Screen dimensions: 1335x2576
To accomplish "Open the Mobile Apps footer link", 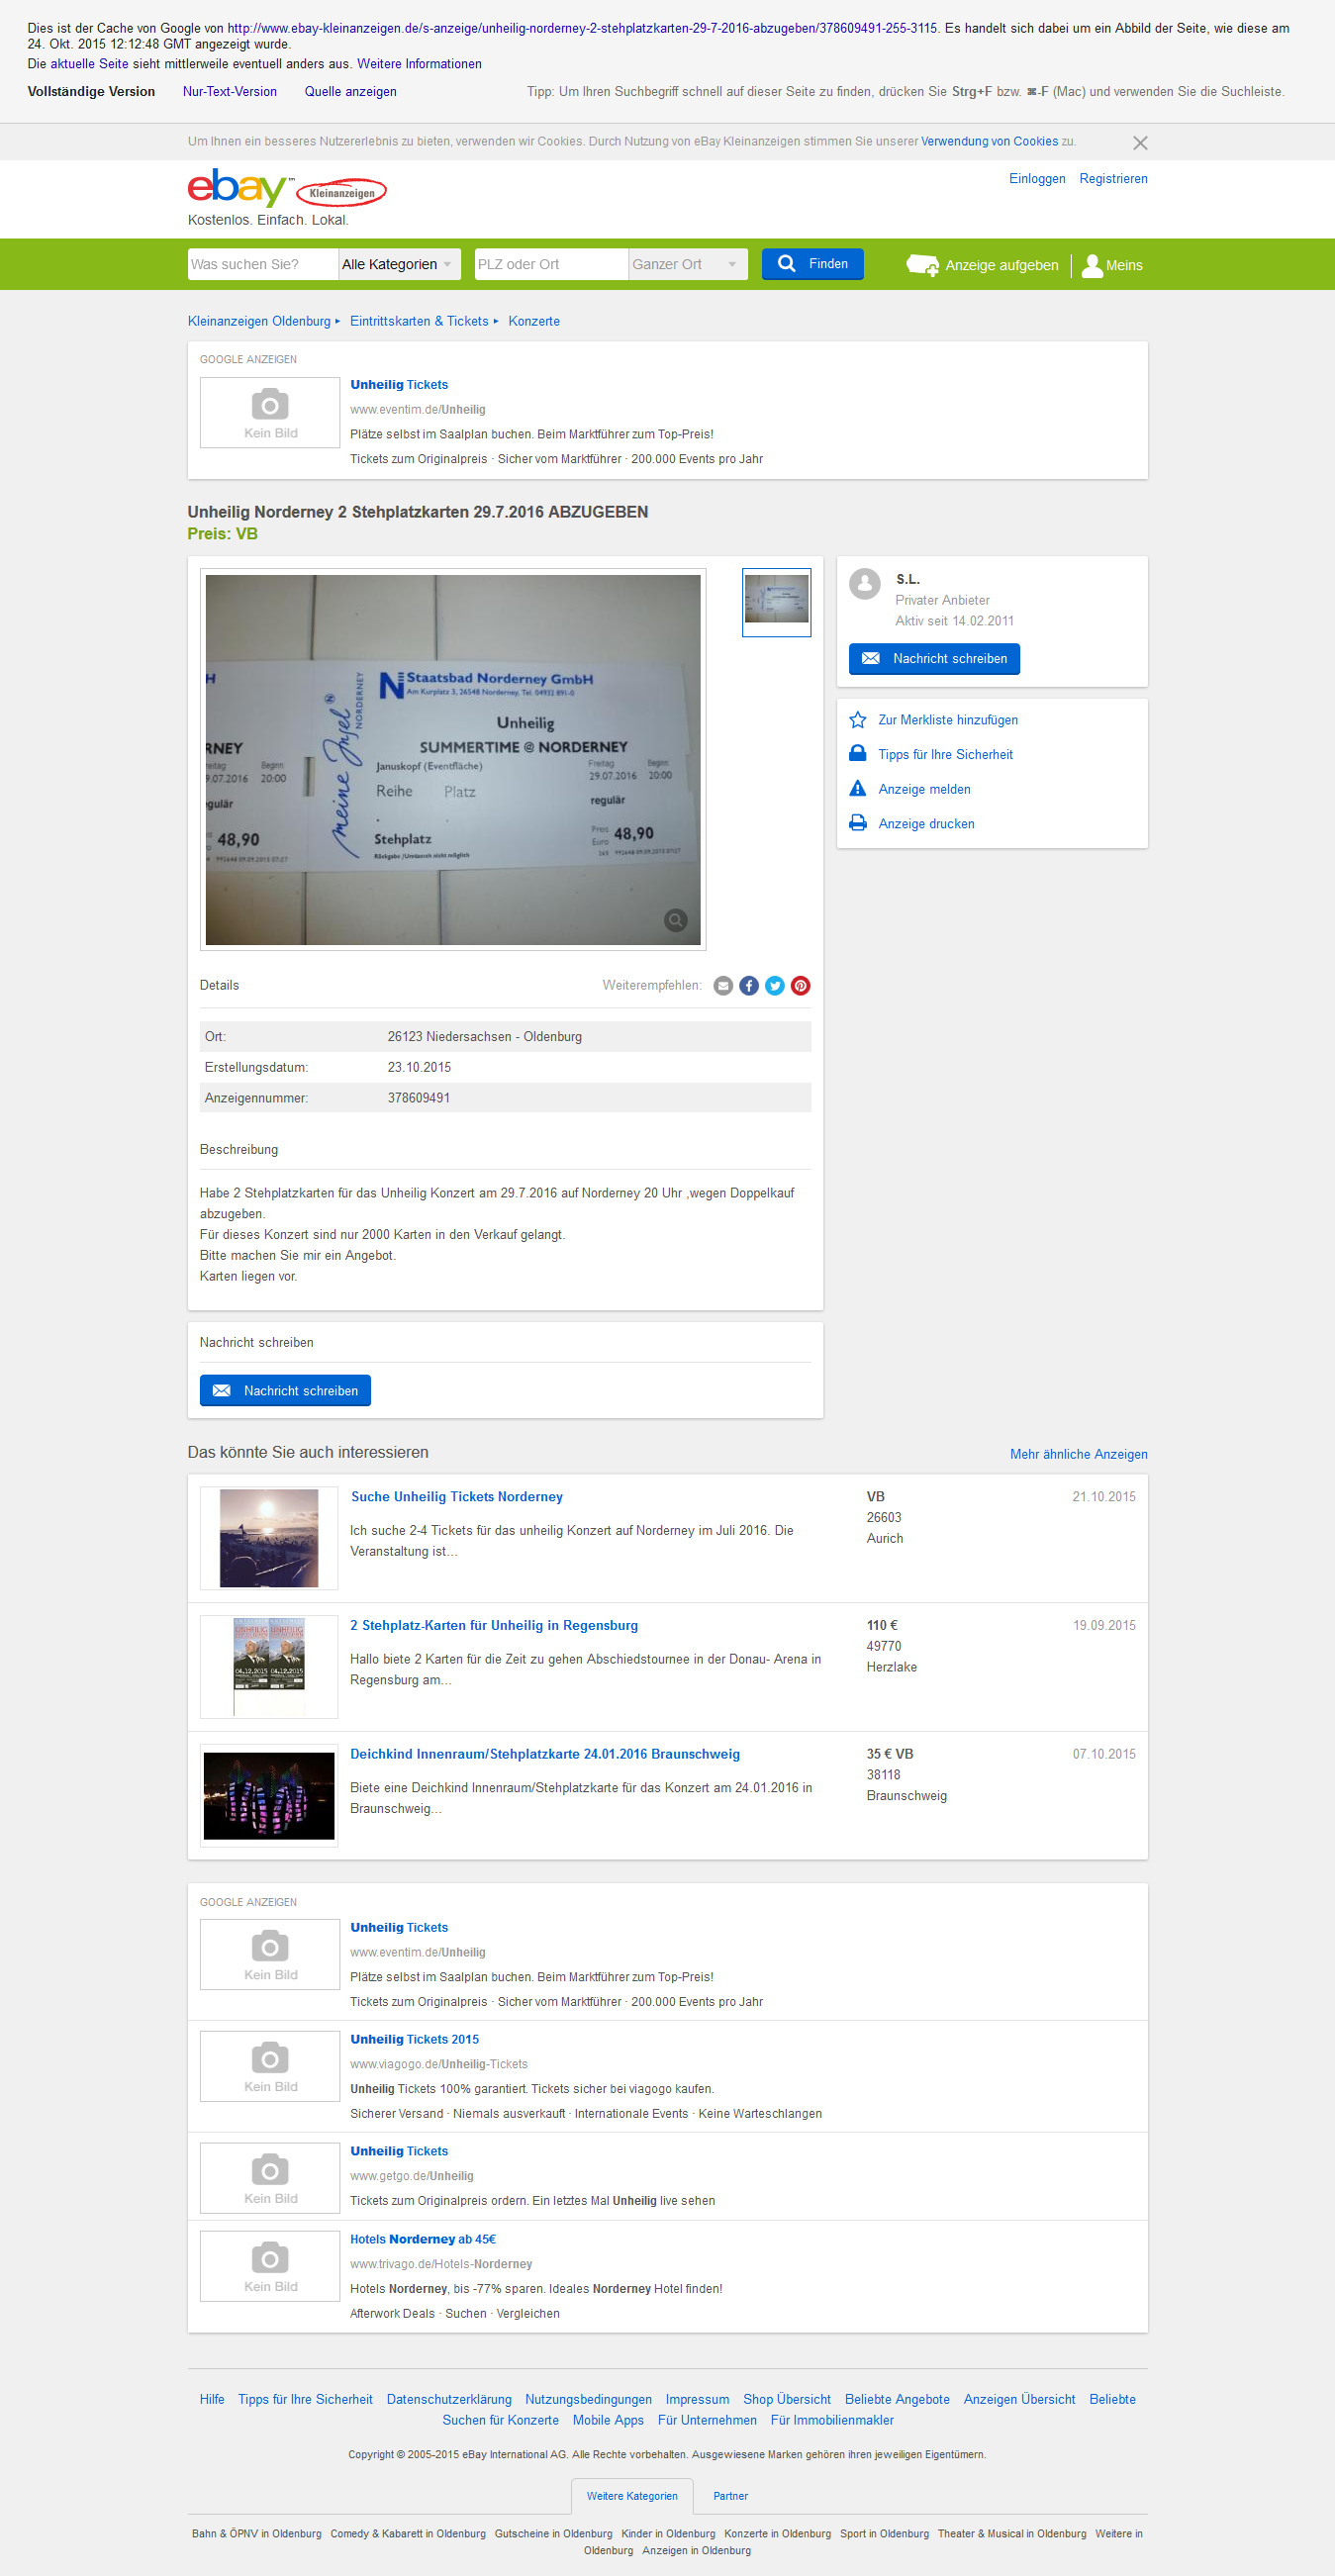I will 608,2420.
